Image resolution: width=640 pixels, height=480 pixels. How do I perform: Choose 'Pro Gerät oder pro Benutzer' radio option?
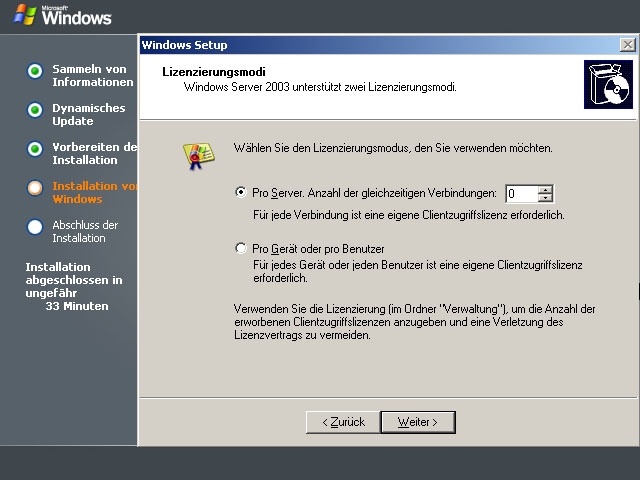tap(240, 248)
